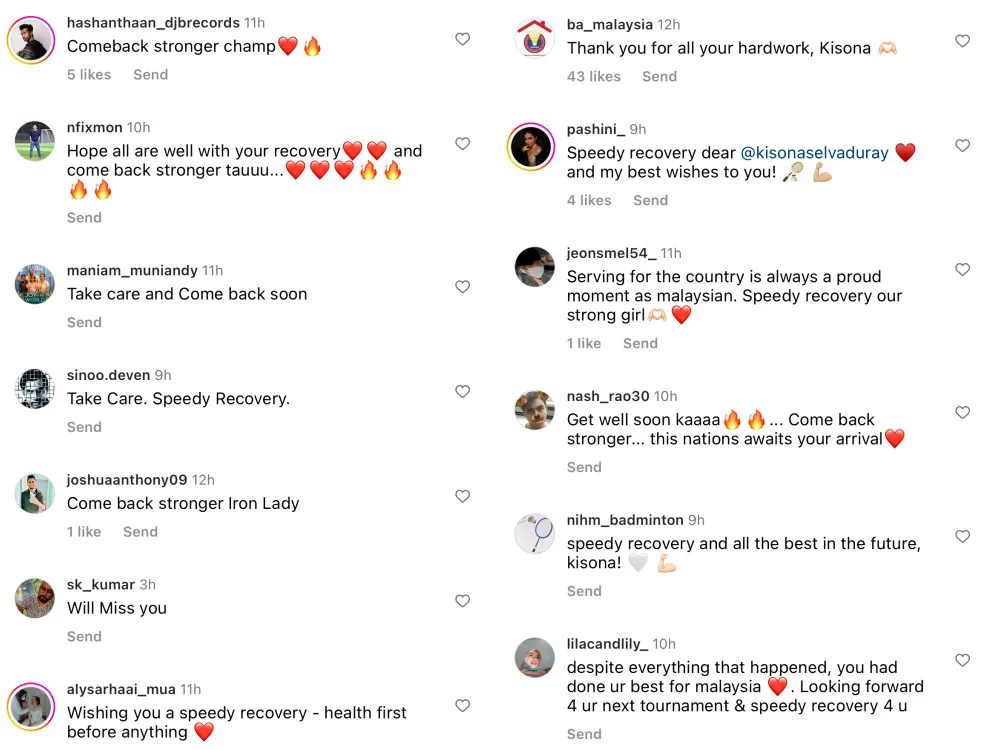This screenshot has height=750, width=1000.
Task: Tap heart icon on nfixmon's comment
Action: (462, 144)
